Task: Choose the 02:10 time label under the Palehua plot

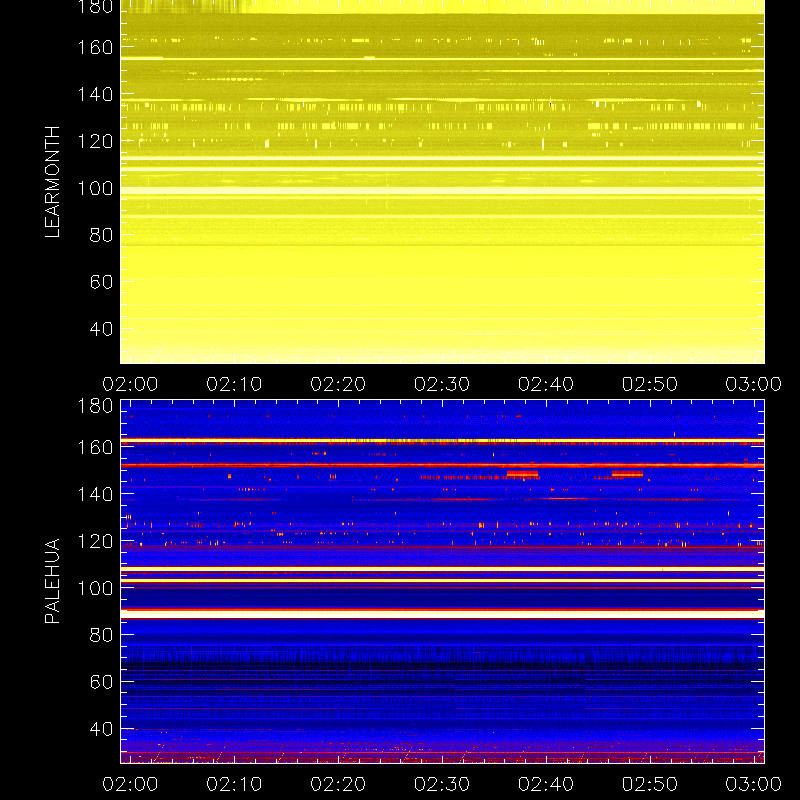Action: pos(234,784)
